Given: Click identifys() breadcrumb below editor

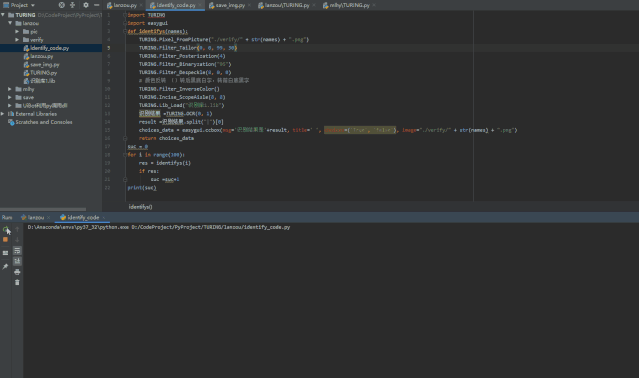Looking at the screenshot, I should pyautogui.click(x=141, y=207).
